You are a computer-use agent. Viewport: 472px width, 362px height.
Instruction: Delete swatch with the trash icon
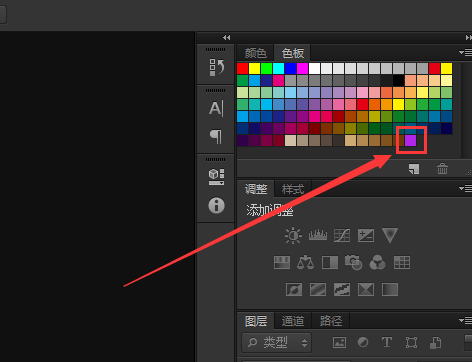pos(442,169)
